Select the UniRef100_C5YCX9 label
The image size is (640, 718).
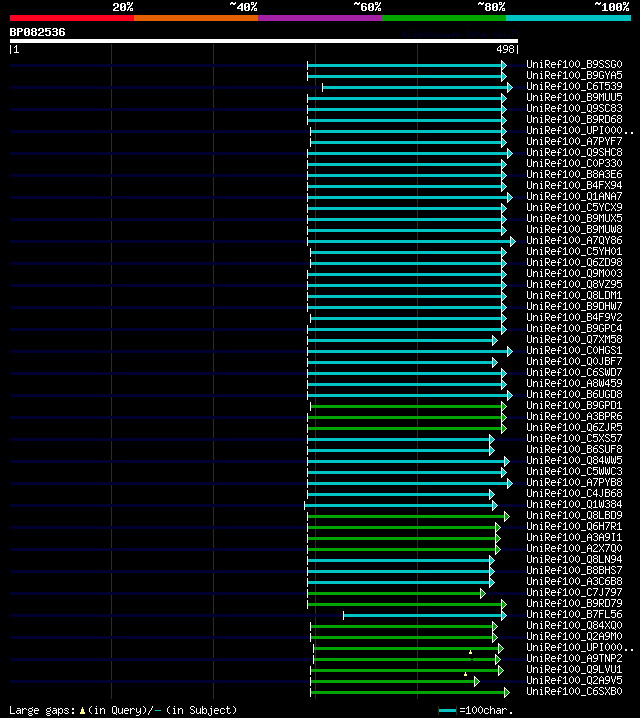pyautogui.click(x=574, y=207)
